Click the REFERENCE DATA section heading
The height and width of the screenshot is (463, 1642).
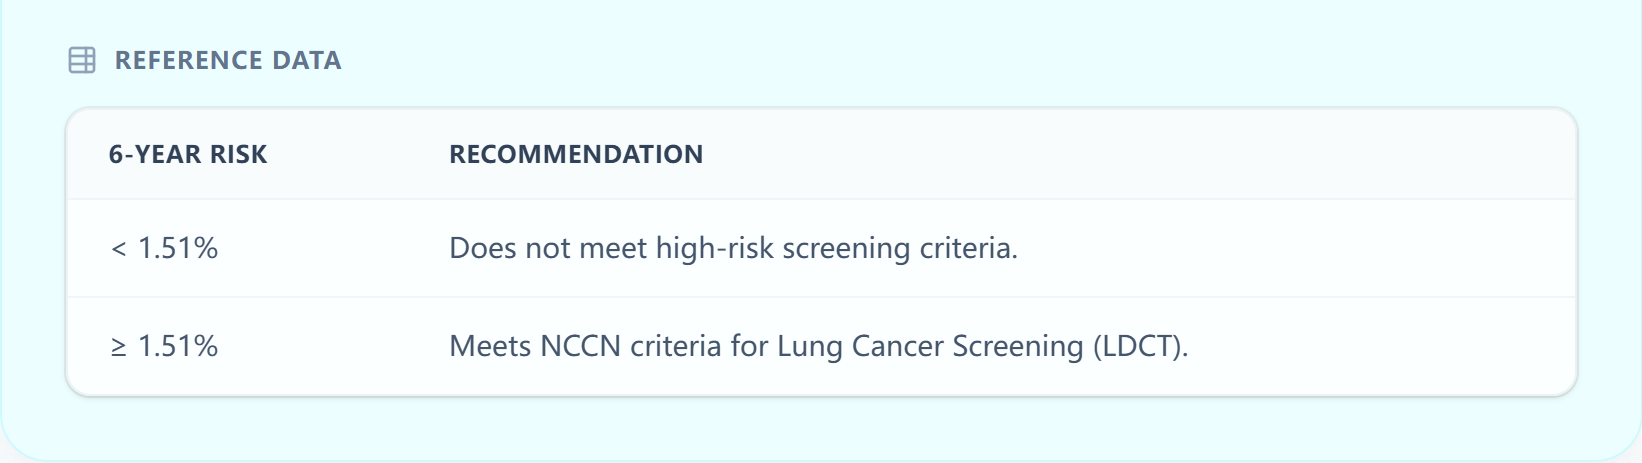[228, 60]
